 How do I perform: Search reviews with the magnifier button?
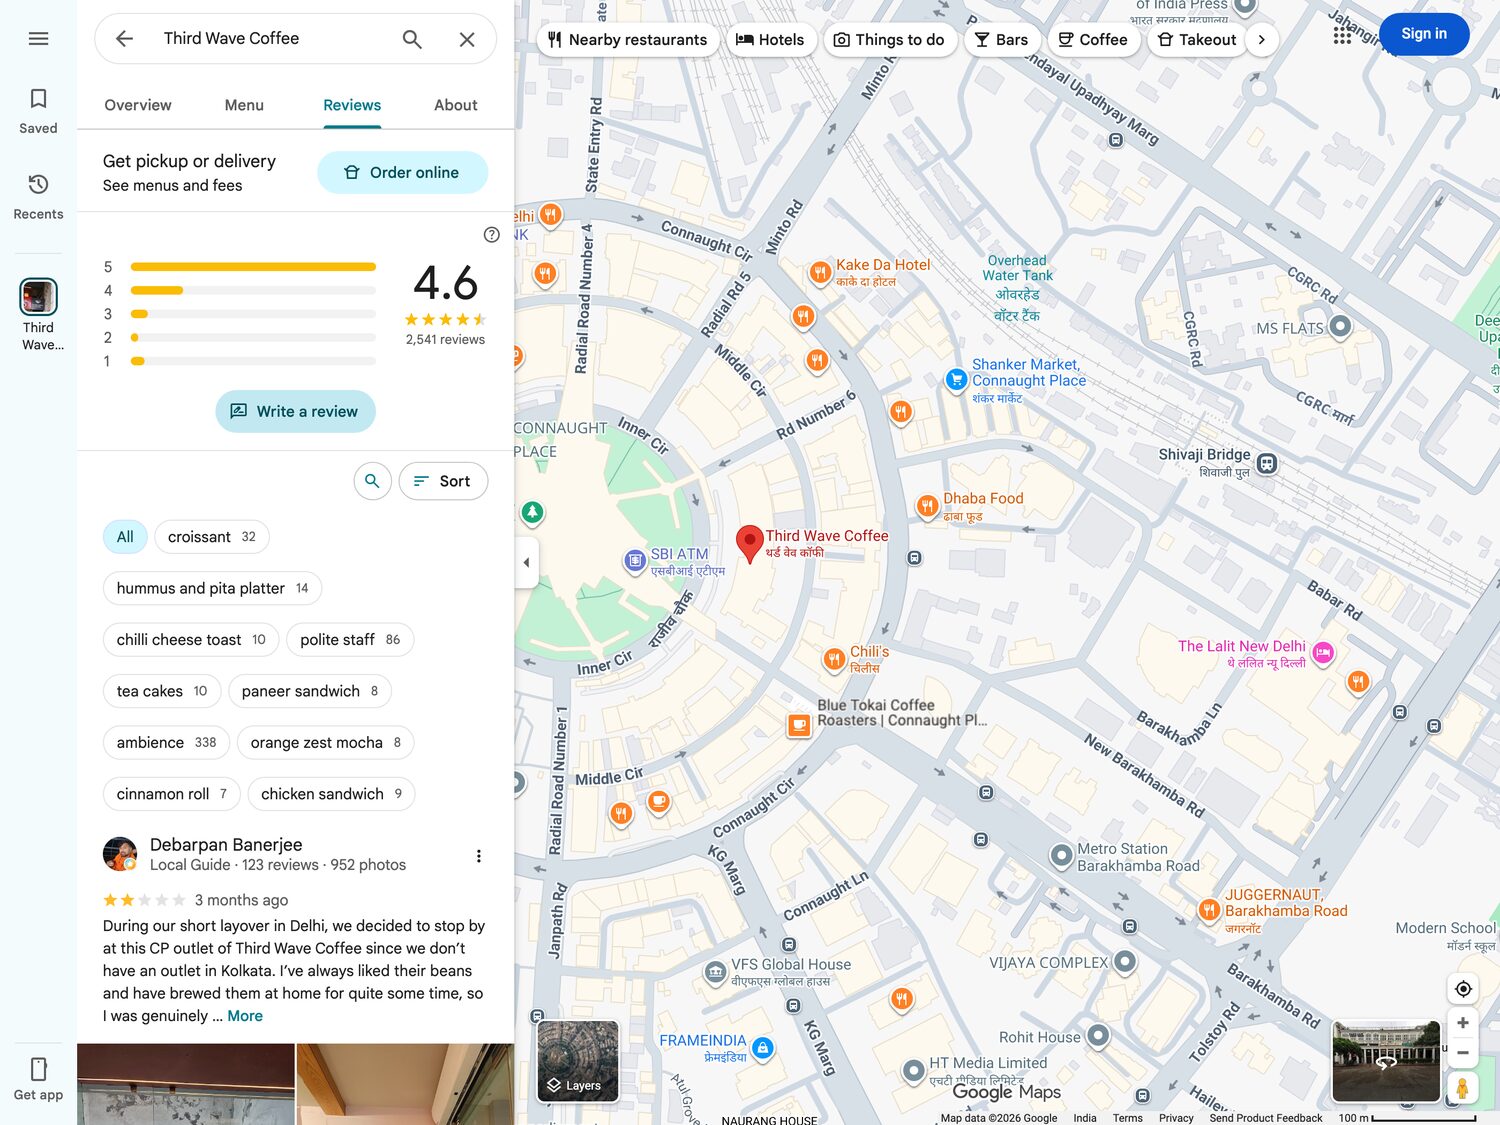[372, 481]
